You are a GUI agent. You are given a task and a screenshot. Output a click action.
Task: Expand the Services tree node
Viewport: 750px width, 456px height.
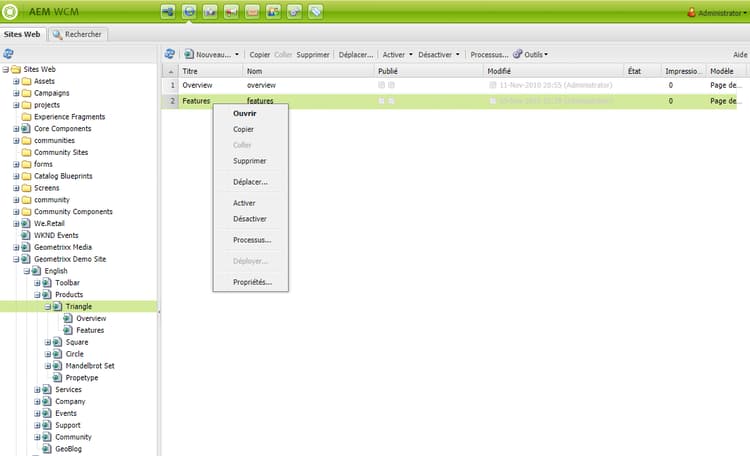coord(37,390)
